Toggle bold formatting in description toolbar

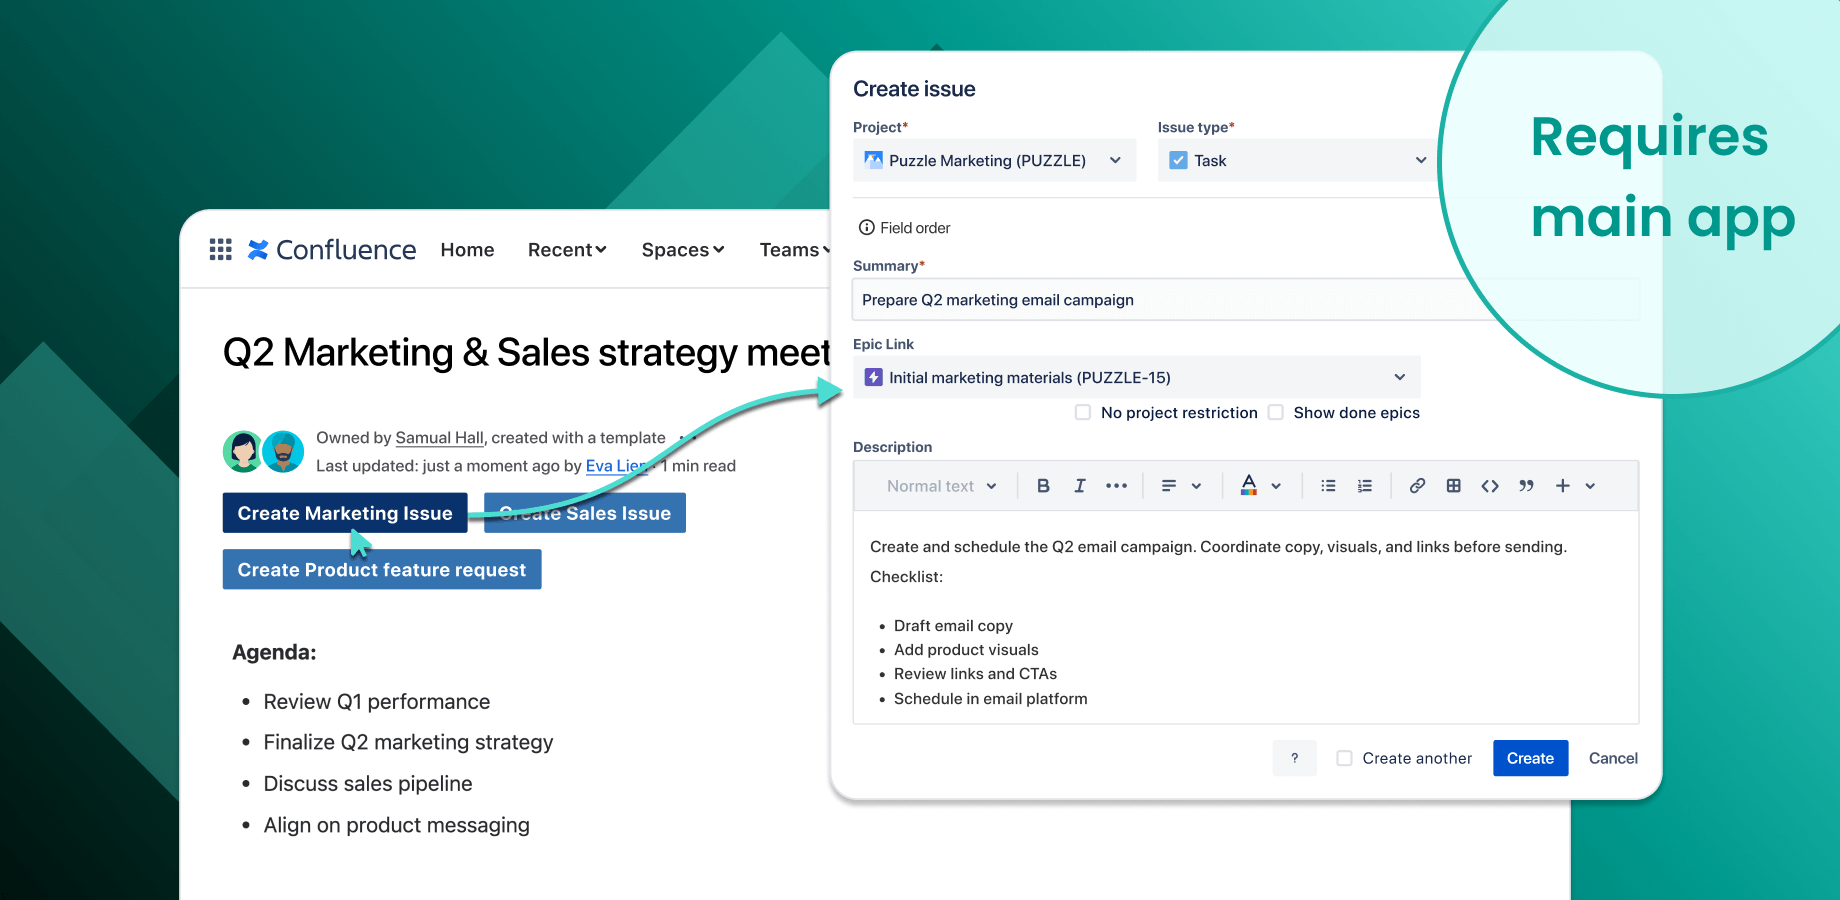(x=1043, y=486)
